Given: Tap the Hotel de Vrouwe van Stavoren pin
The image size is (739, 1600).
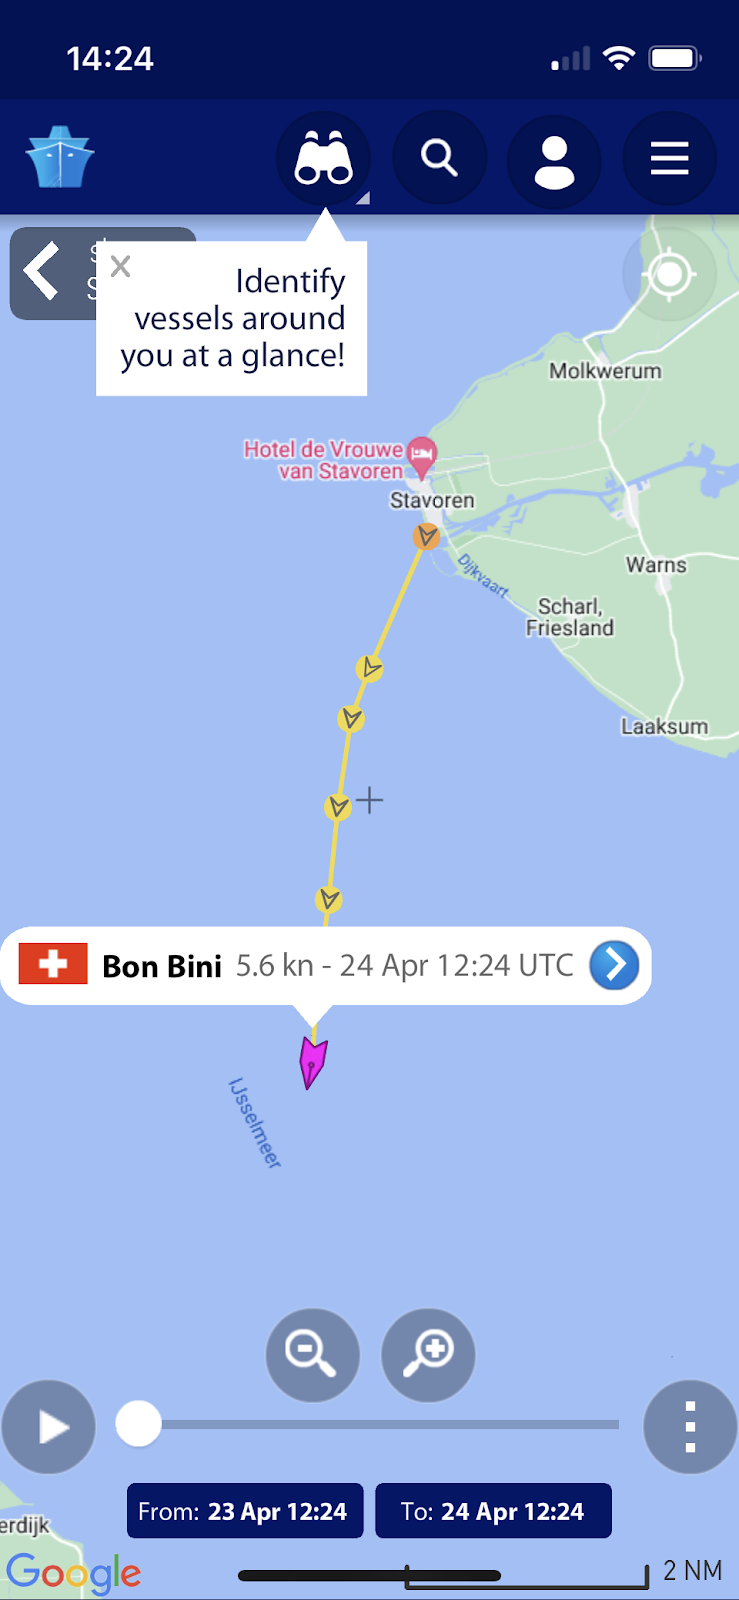Looking at the screenshot, I should click(422, 455).
